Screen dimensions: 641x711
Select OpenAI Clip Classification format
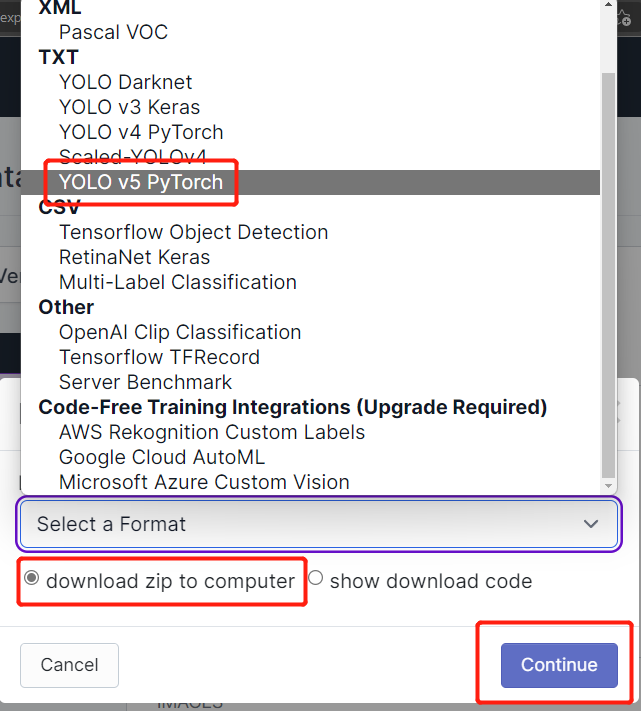click(x=180, y=332)
